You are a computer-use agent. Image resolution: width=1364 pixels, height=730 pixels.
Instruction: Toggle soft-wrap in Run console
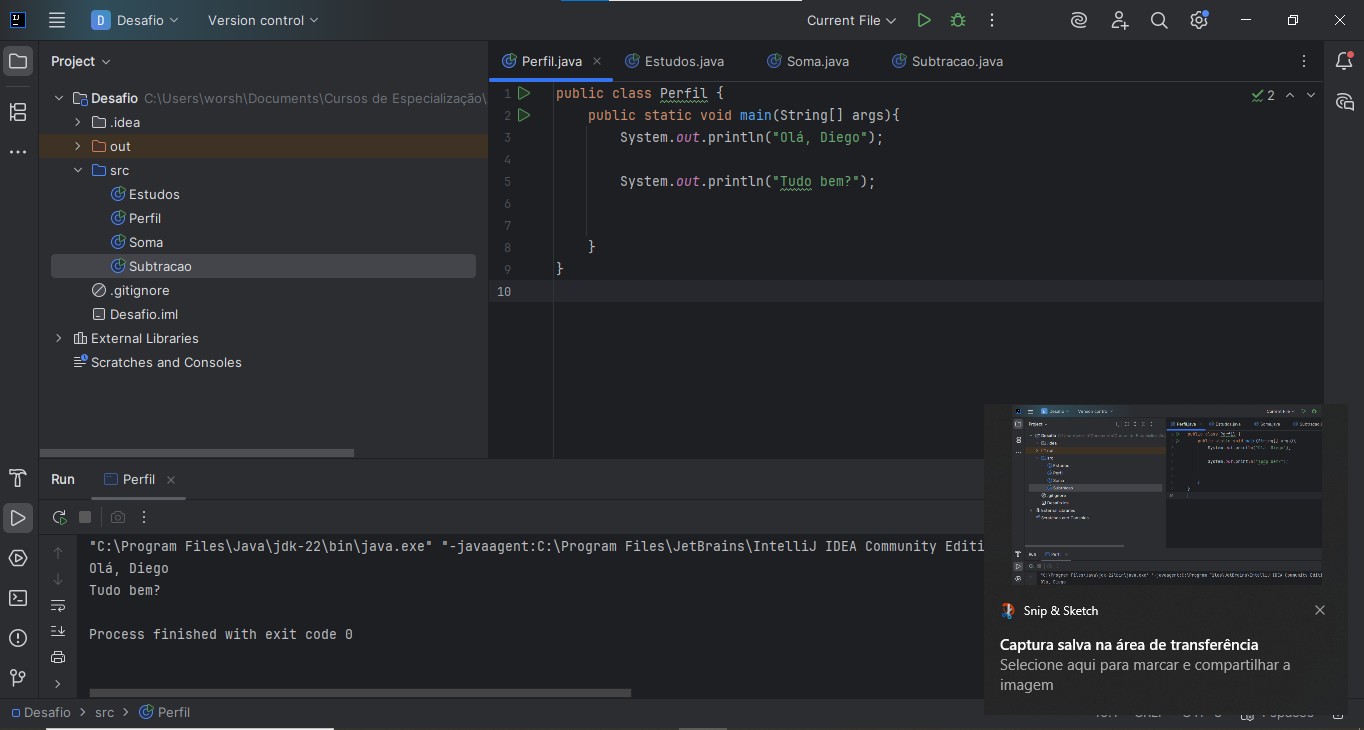58,605
